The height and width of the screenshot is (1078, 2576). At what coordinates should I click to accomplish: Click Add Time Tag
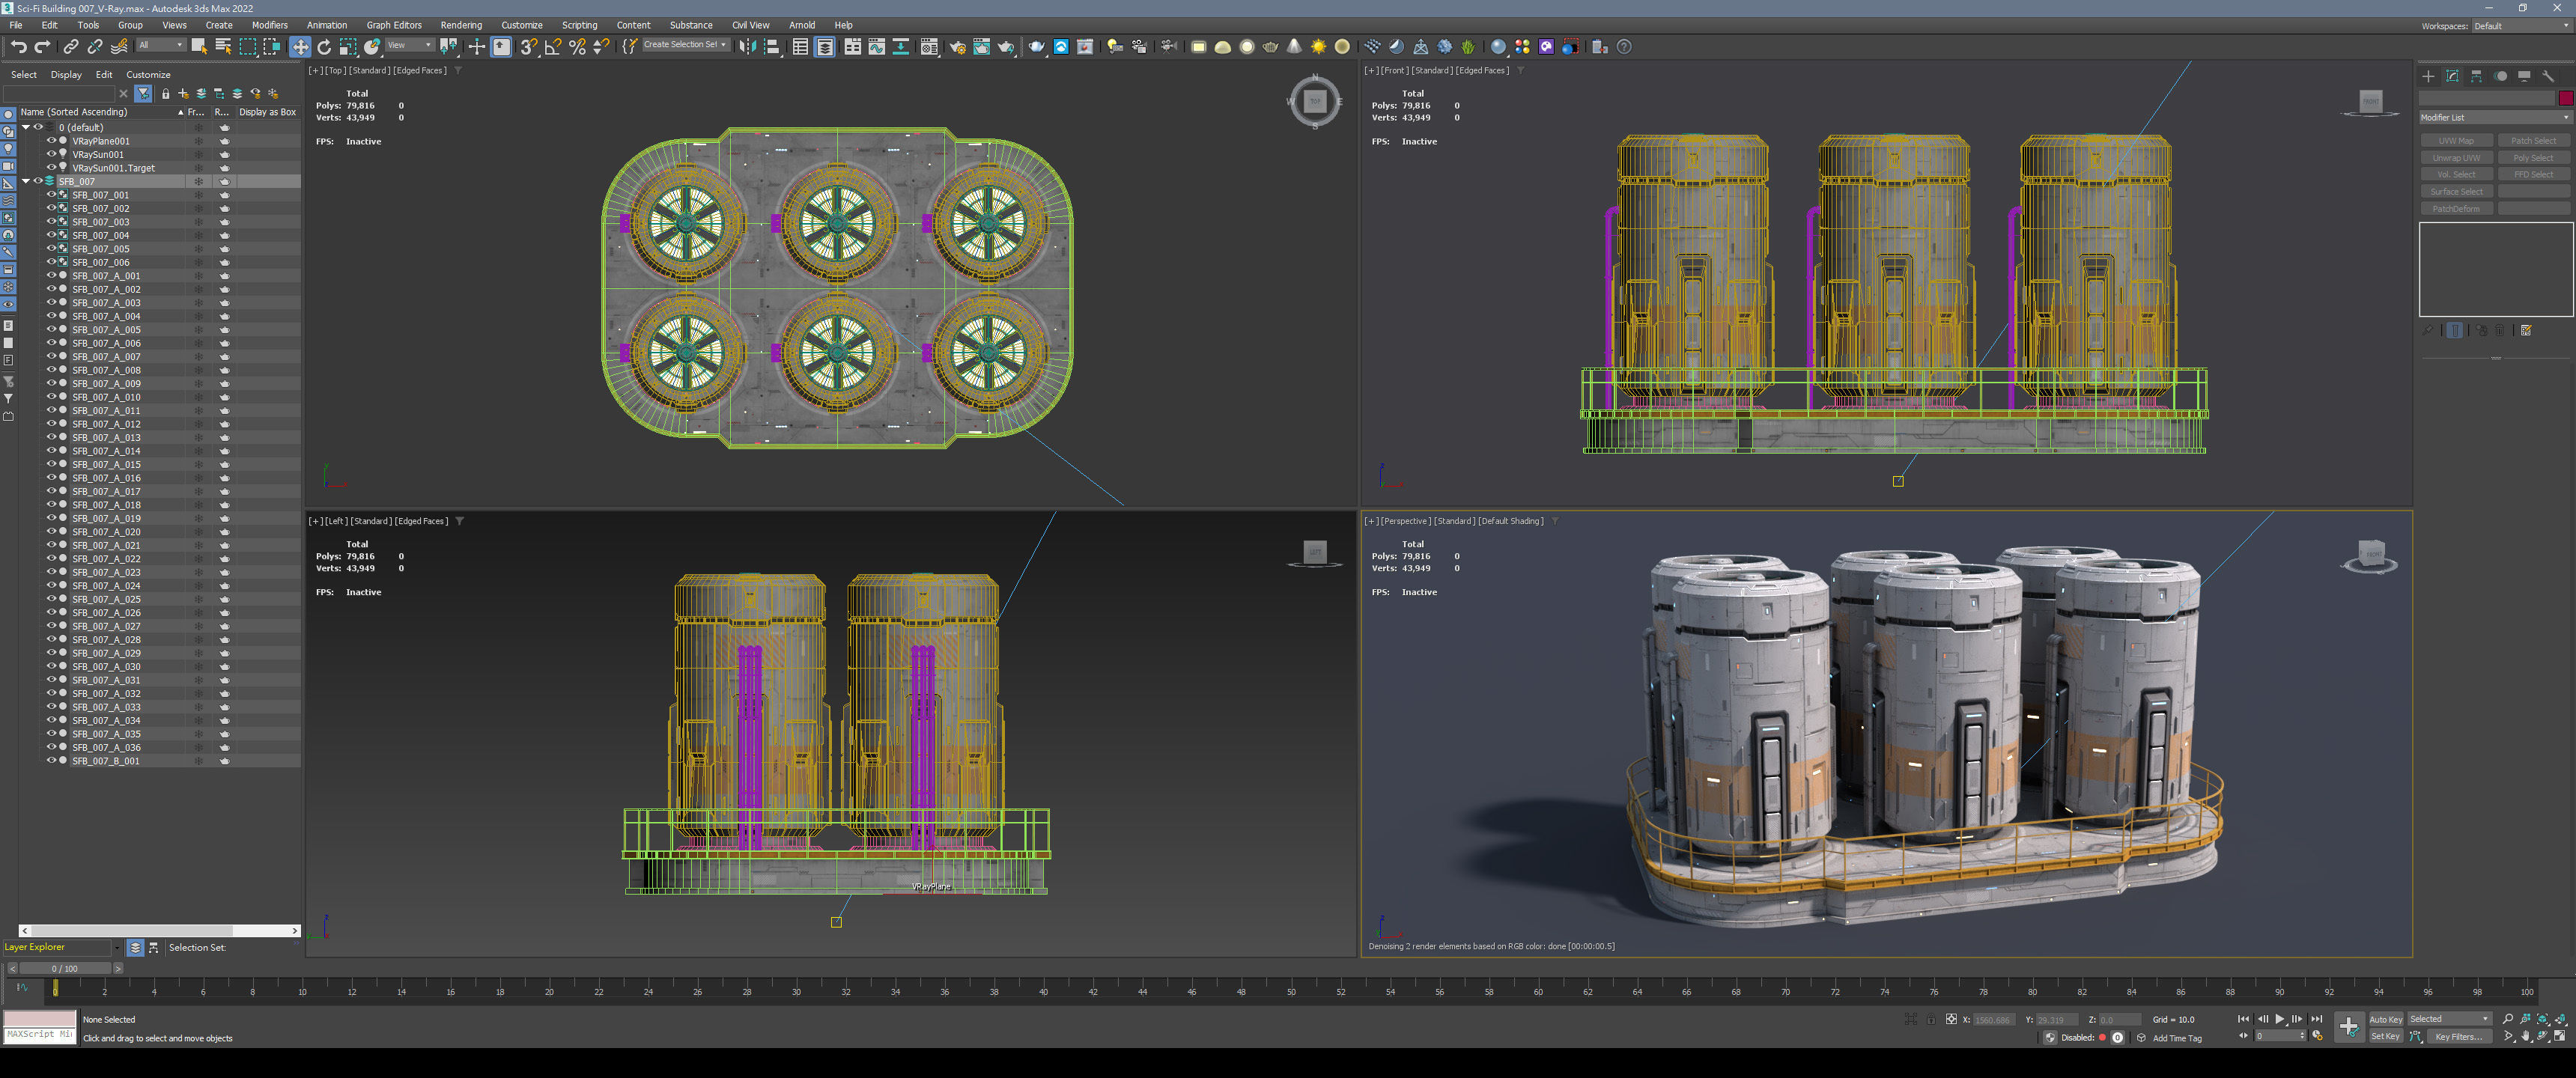[2177, 1038]
